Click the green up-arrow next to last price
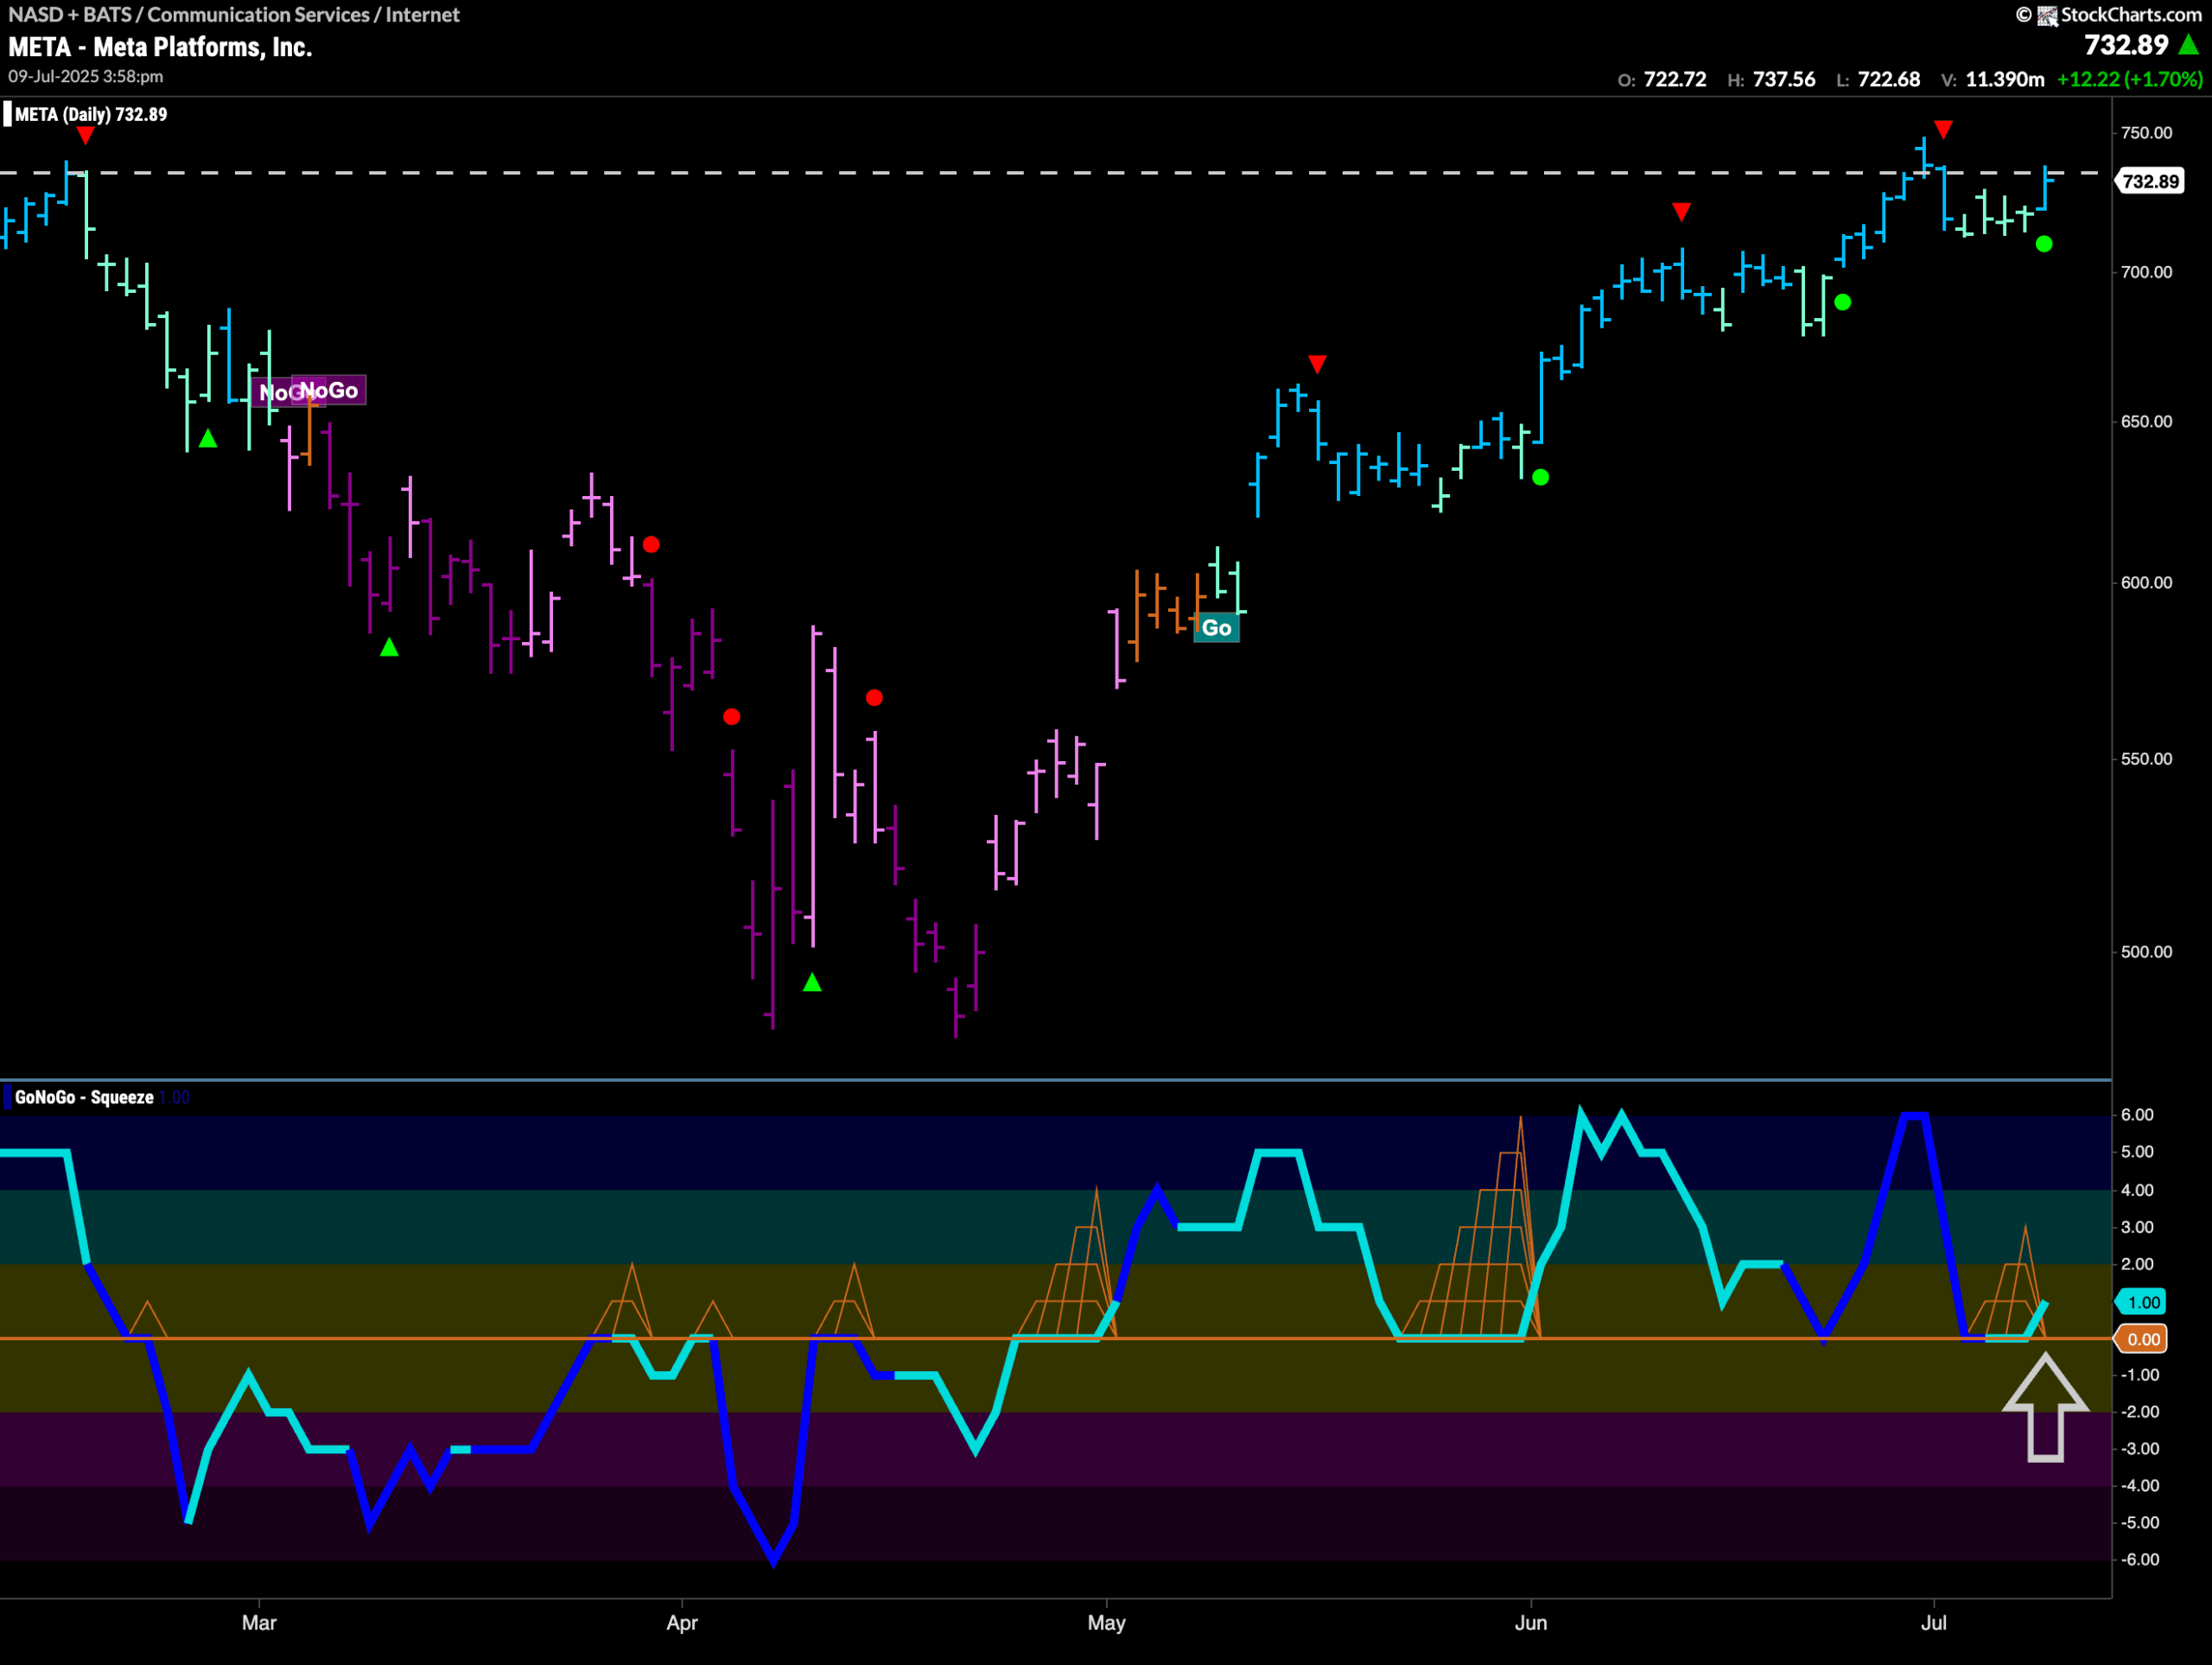 tap(2188, 45)
